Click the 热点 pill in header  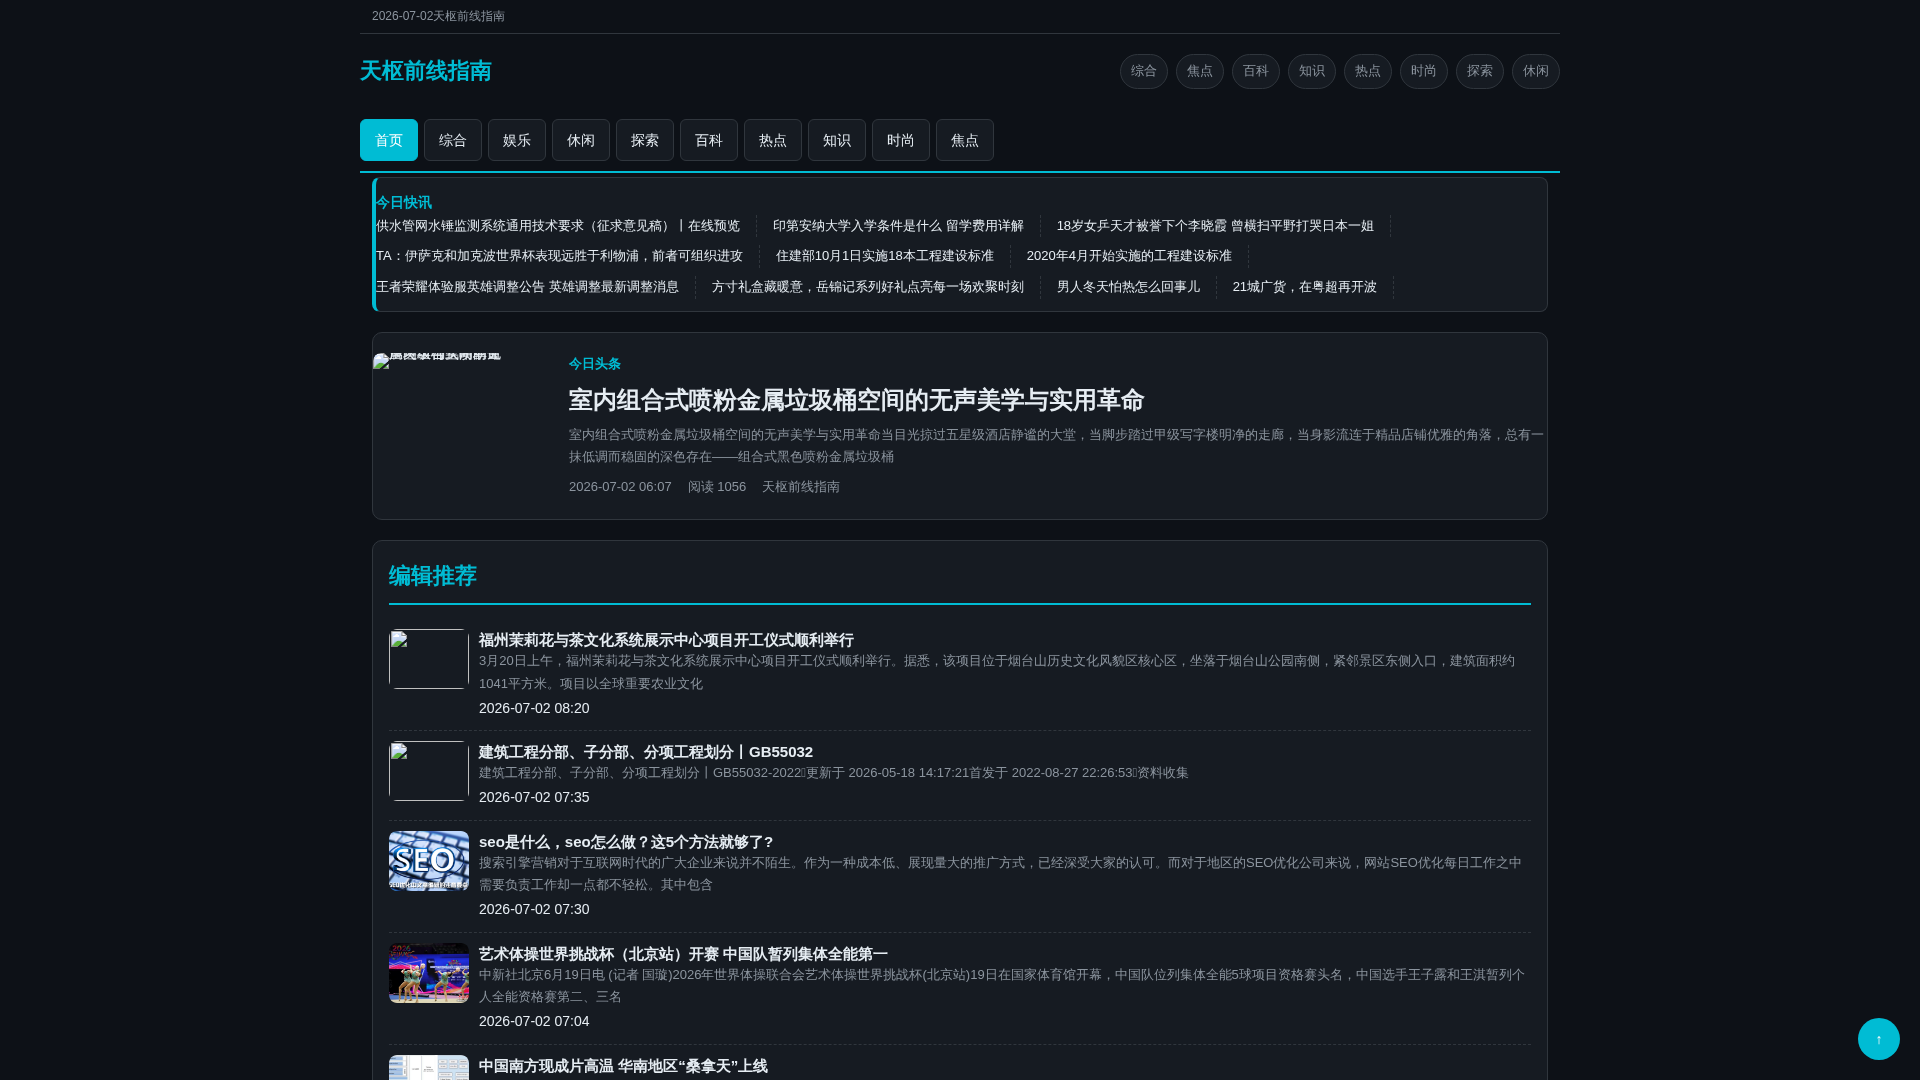pos(1368,71)
